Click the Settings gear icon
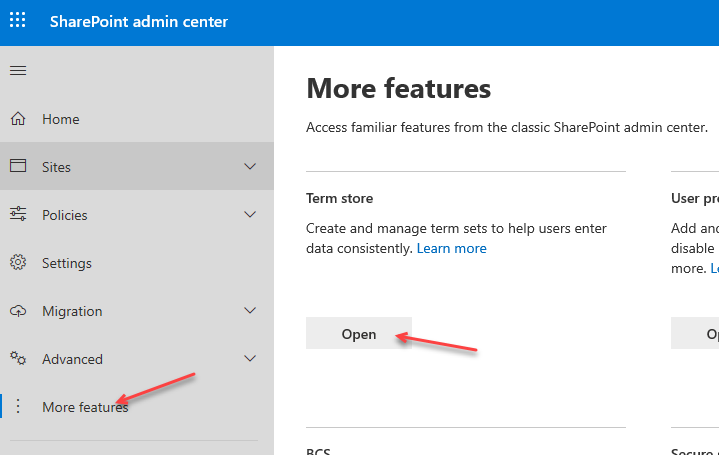This screenshot has width=719, height=455. coord(18,263)
